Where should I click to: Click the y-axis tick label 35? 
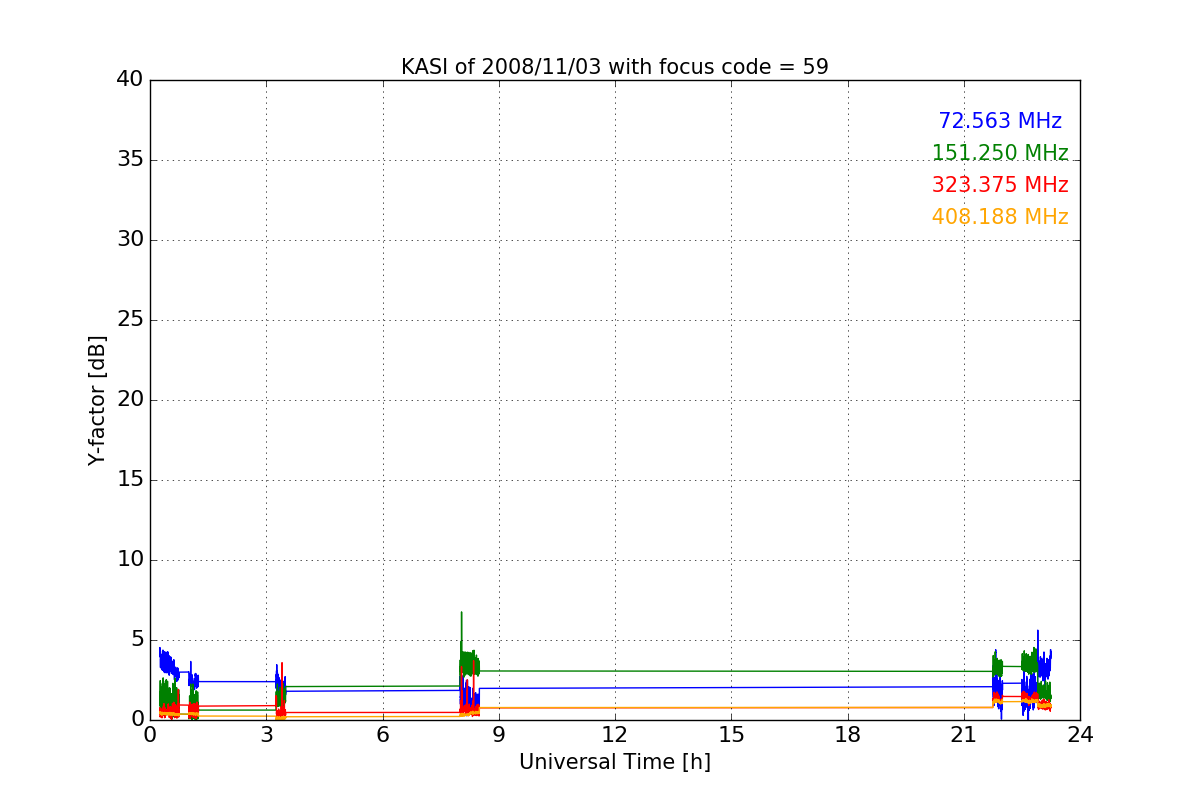point(130,160)
